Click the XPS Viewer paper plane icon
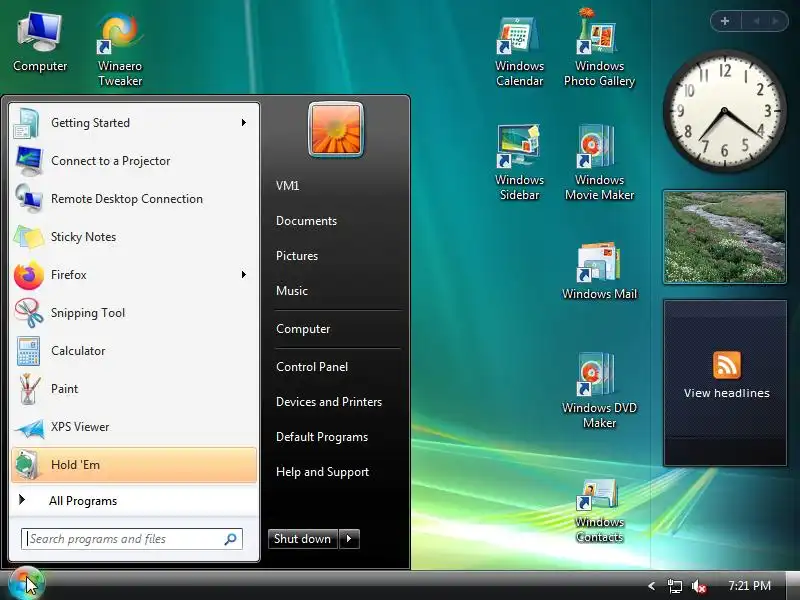Image resolution: width=800 pixels, height=600 pixels. coord(30,429)
